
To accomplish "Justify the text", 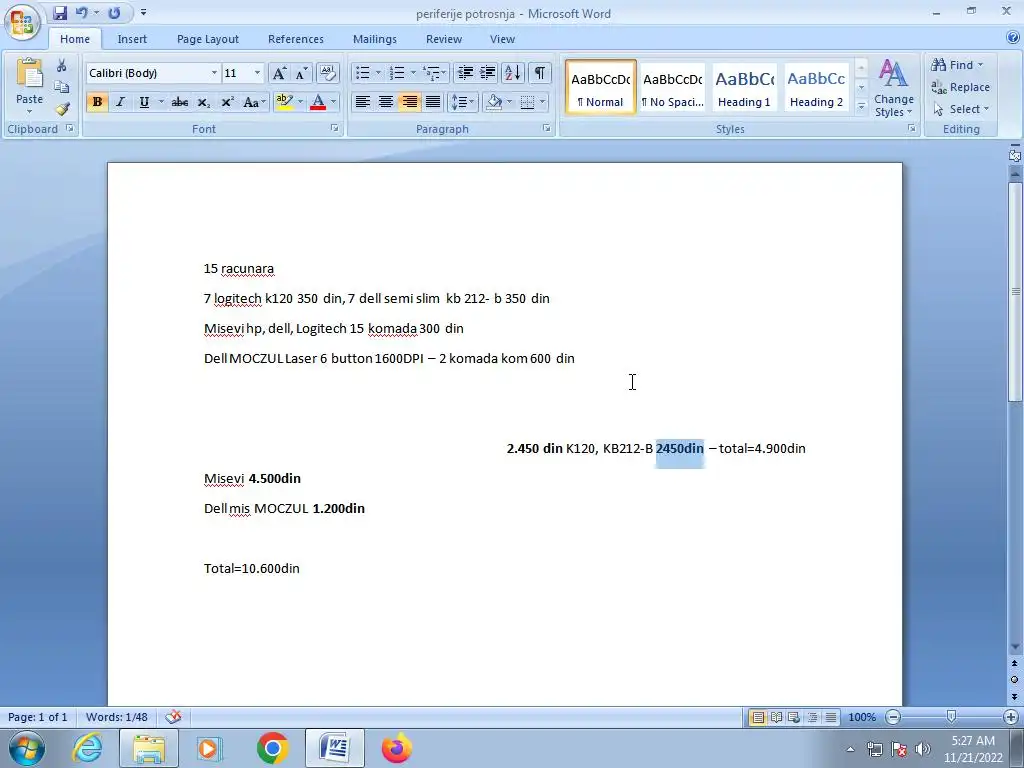I will coord(433,102).
